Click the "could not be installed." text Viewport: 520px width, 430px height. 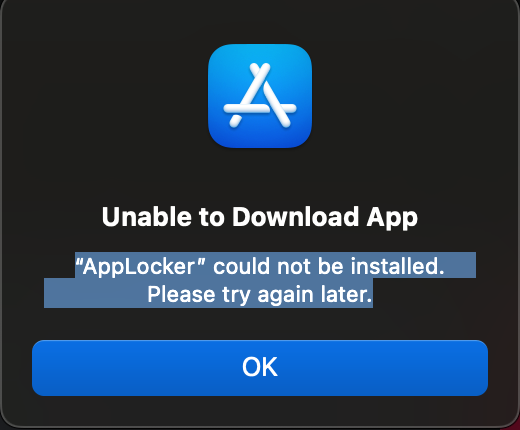[329, 266]
